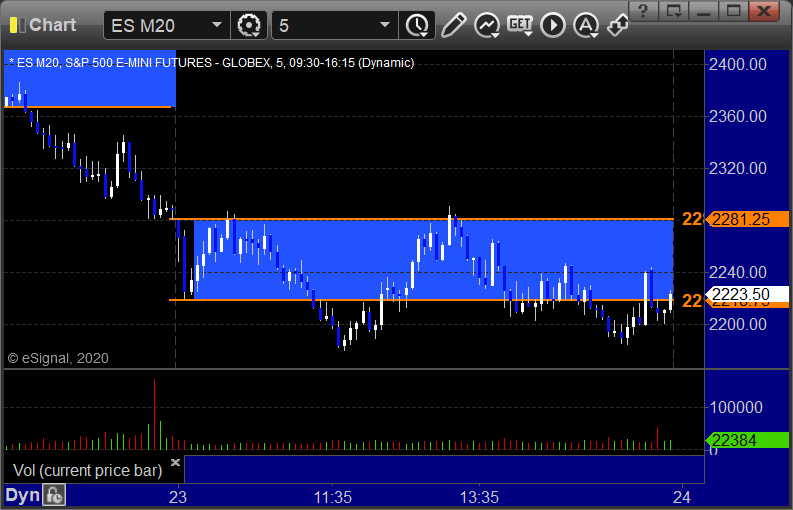Open the symbol settings gear icon
The image size is (793, 510).
(x=248, y=25)
